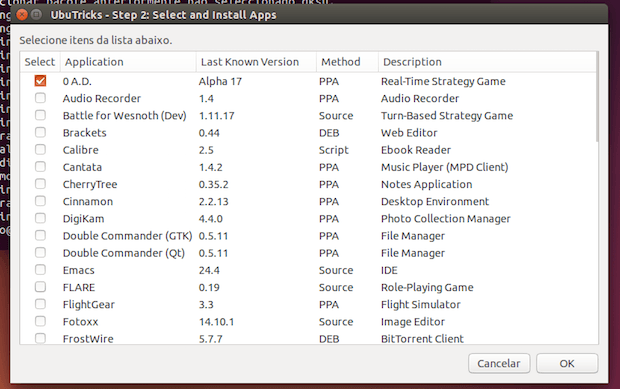The image size is (620, 389).
Task: Click the 'CherryTree' application name
Action: [90, 185]
